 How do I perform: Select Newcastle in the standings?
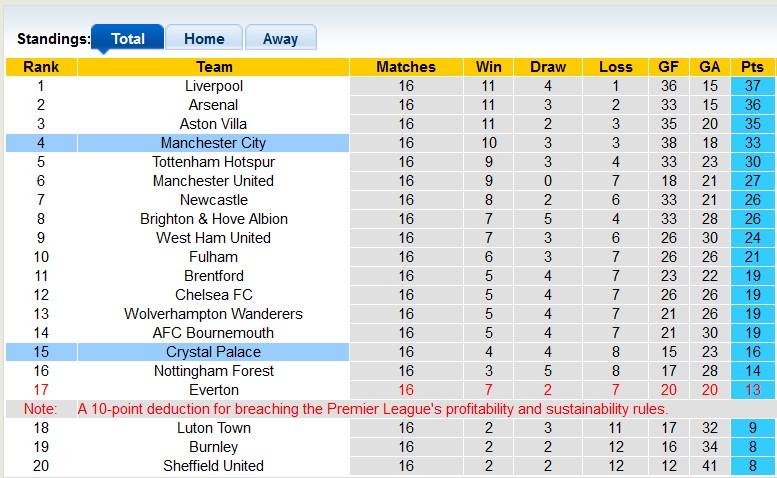pos(213,200)
